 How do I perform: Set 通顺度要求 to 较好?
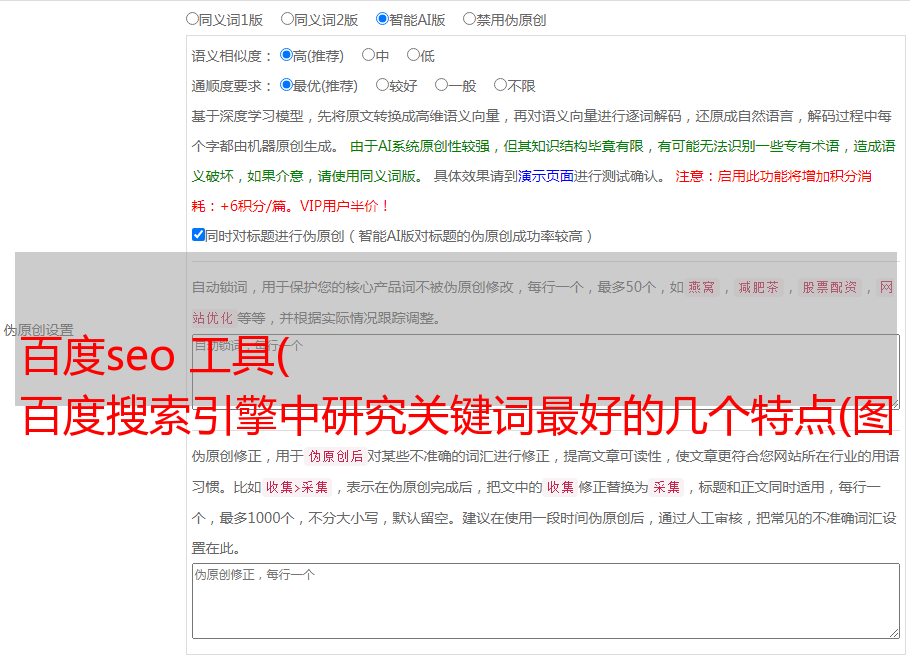coord(382,85)
